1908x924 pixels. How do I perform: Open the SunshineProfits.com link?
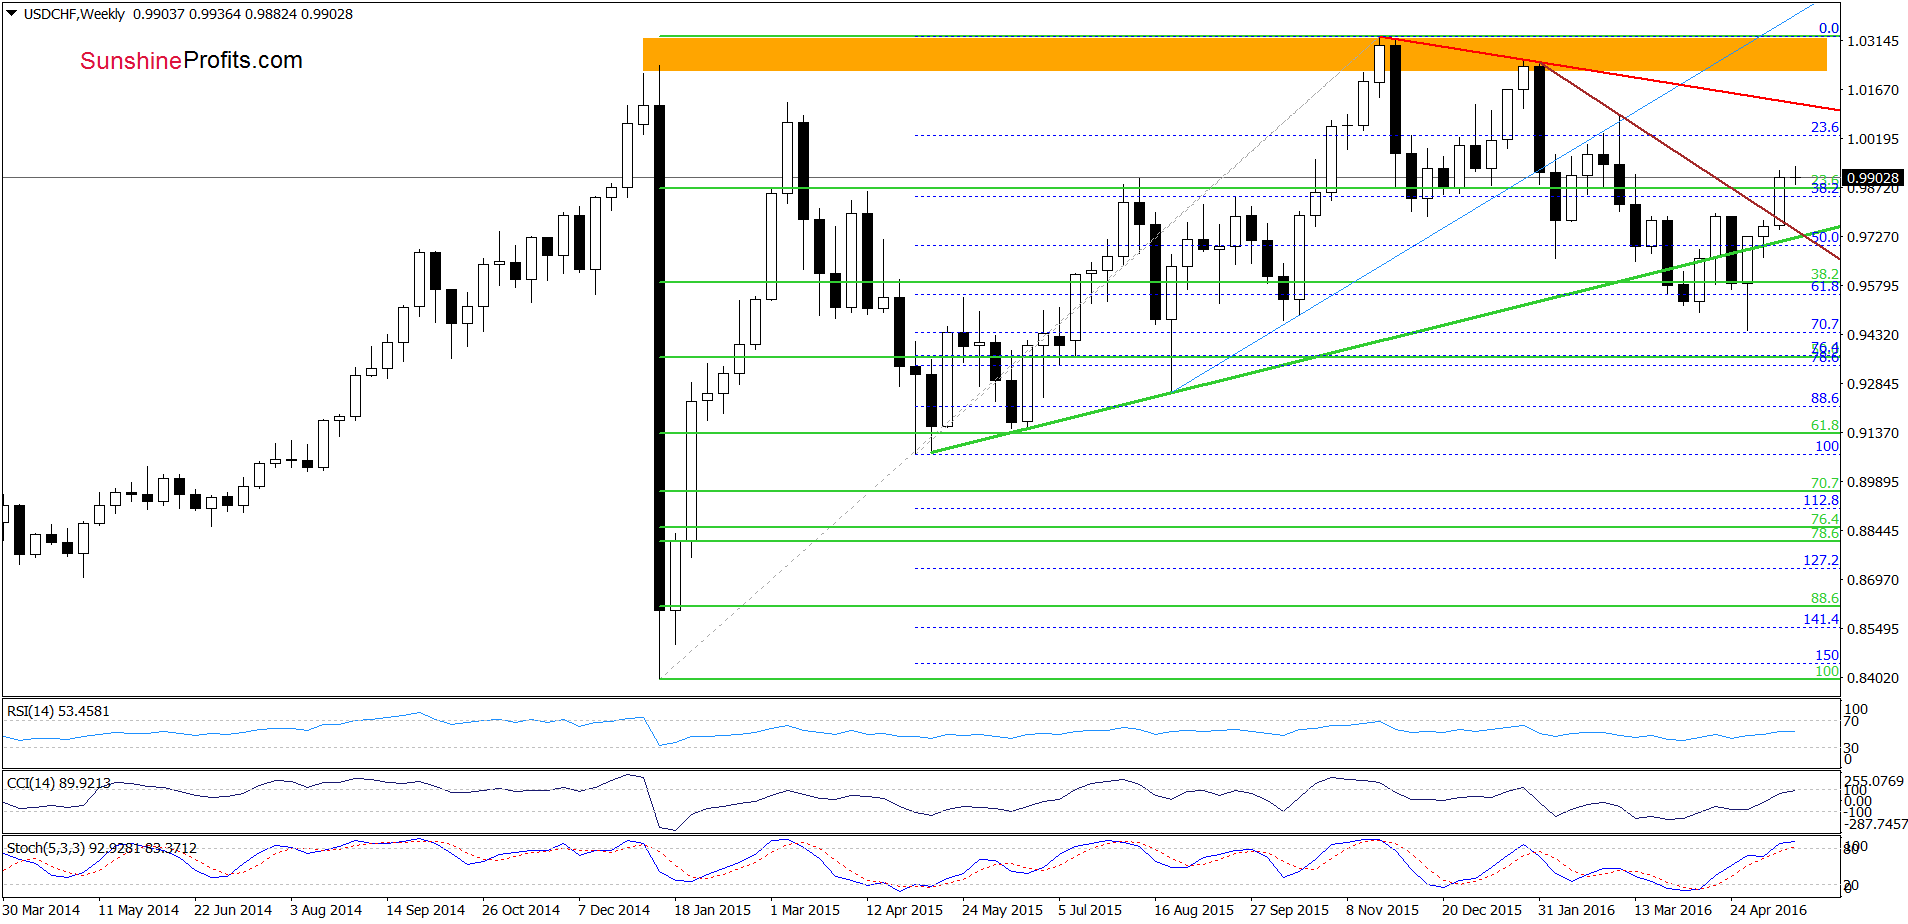point(191,61)
